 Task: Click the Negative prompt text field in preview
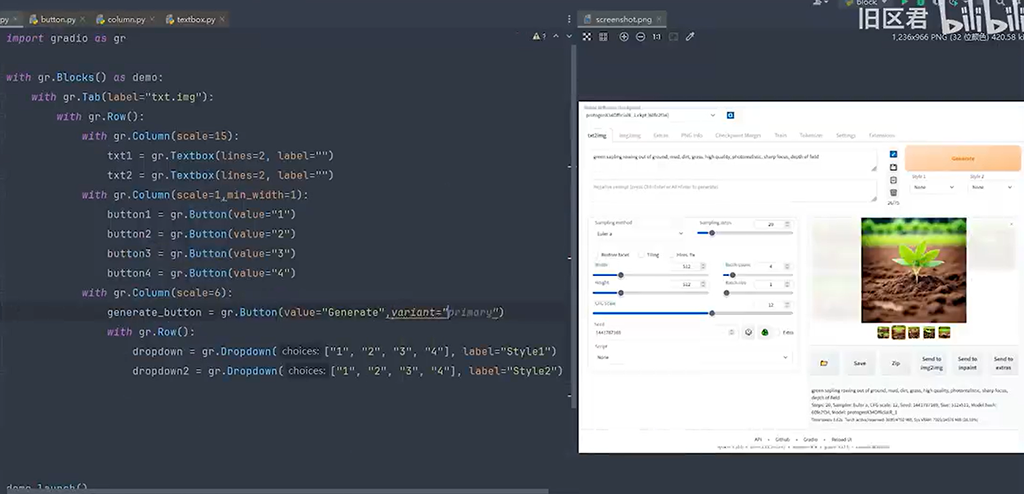tap(734, 191)
